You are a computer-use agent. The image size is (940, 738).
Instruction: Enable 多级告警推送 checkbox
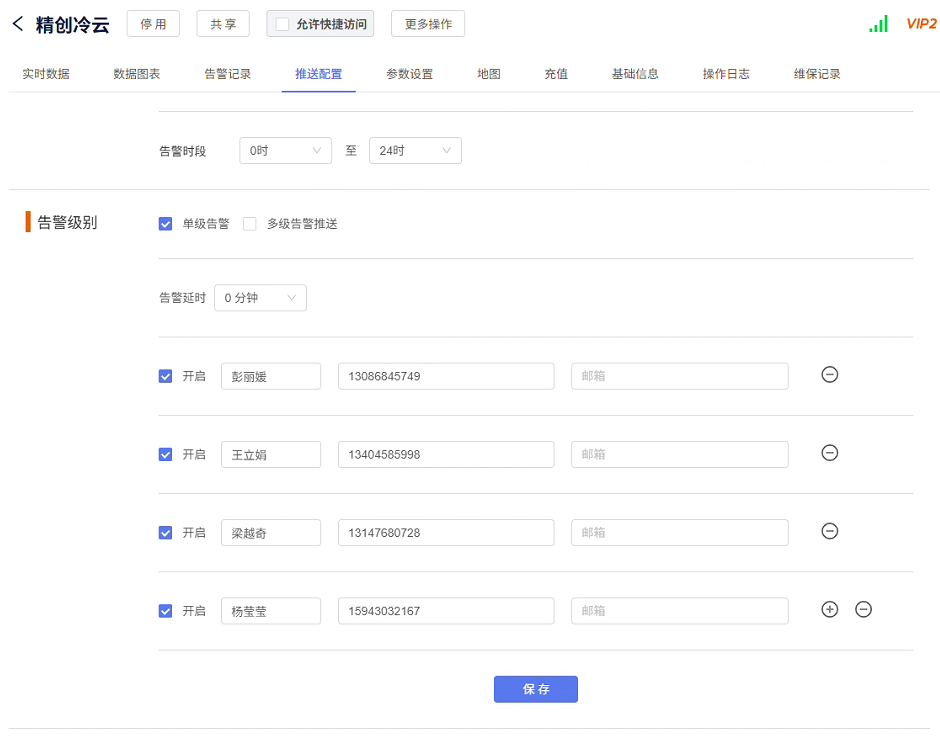pos(250,224)
